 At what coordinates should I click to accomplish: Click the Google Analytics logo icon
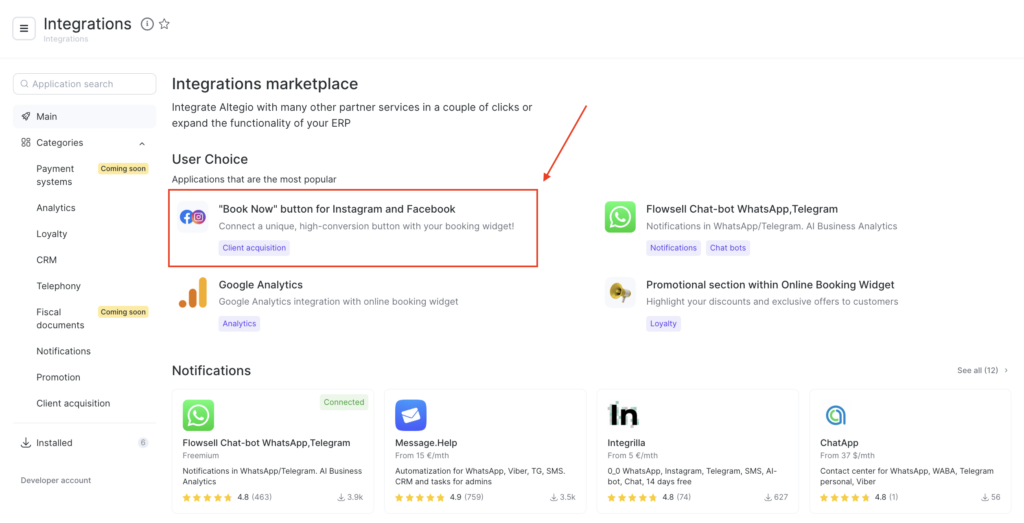[193, 293]
